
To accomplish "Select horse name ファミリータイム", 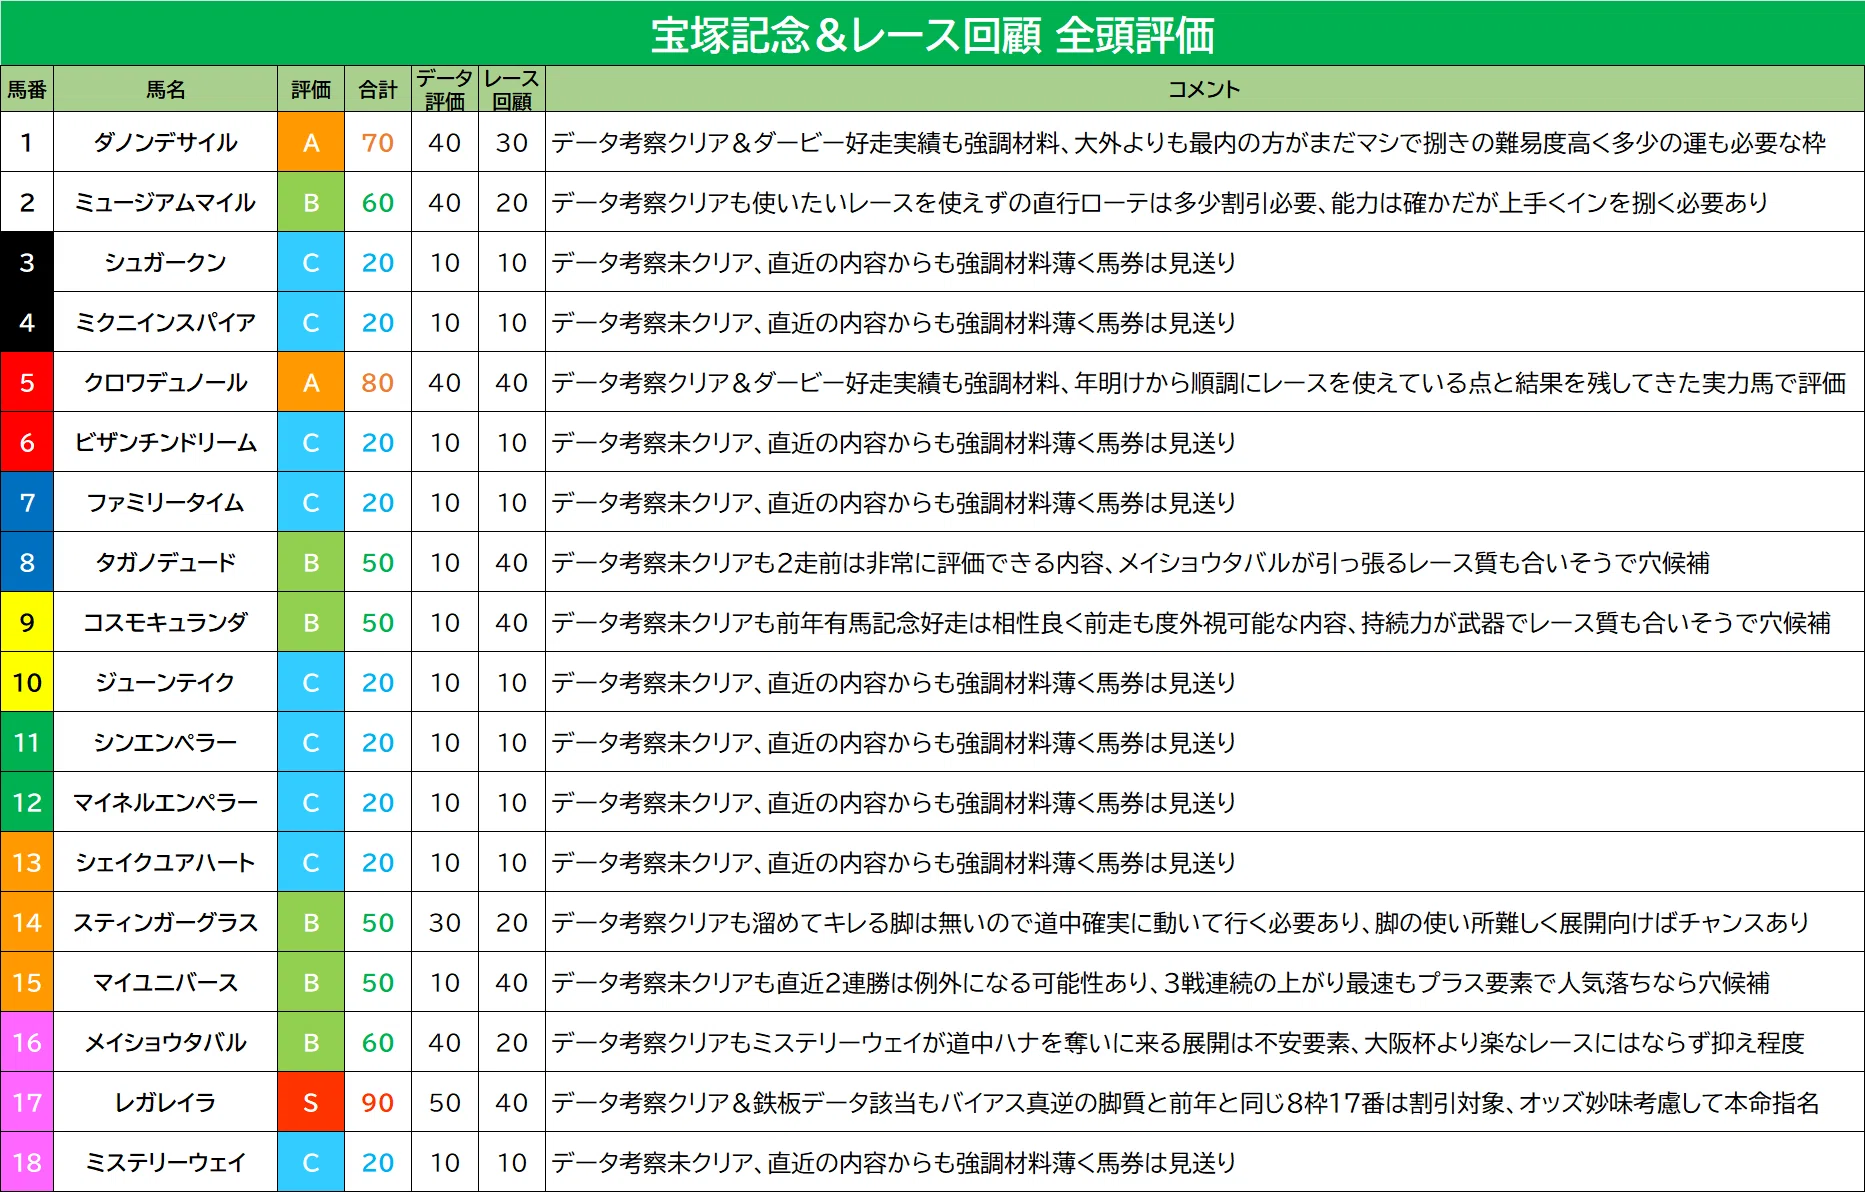I will click(x=165, y=502).
